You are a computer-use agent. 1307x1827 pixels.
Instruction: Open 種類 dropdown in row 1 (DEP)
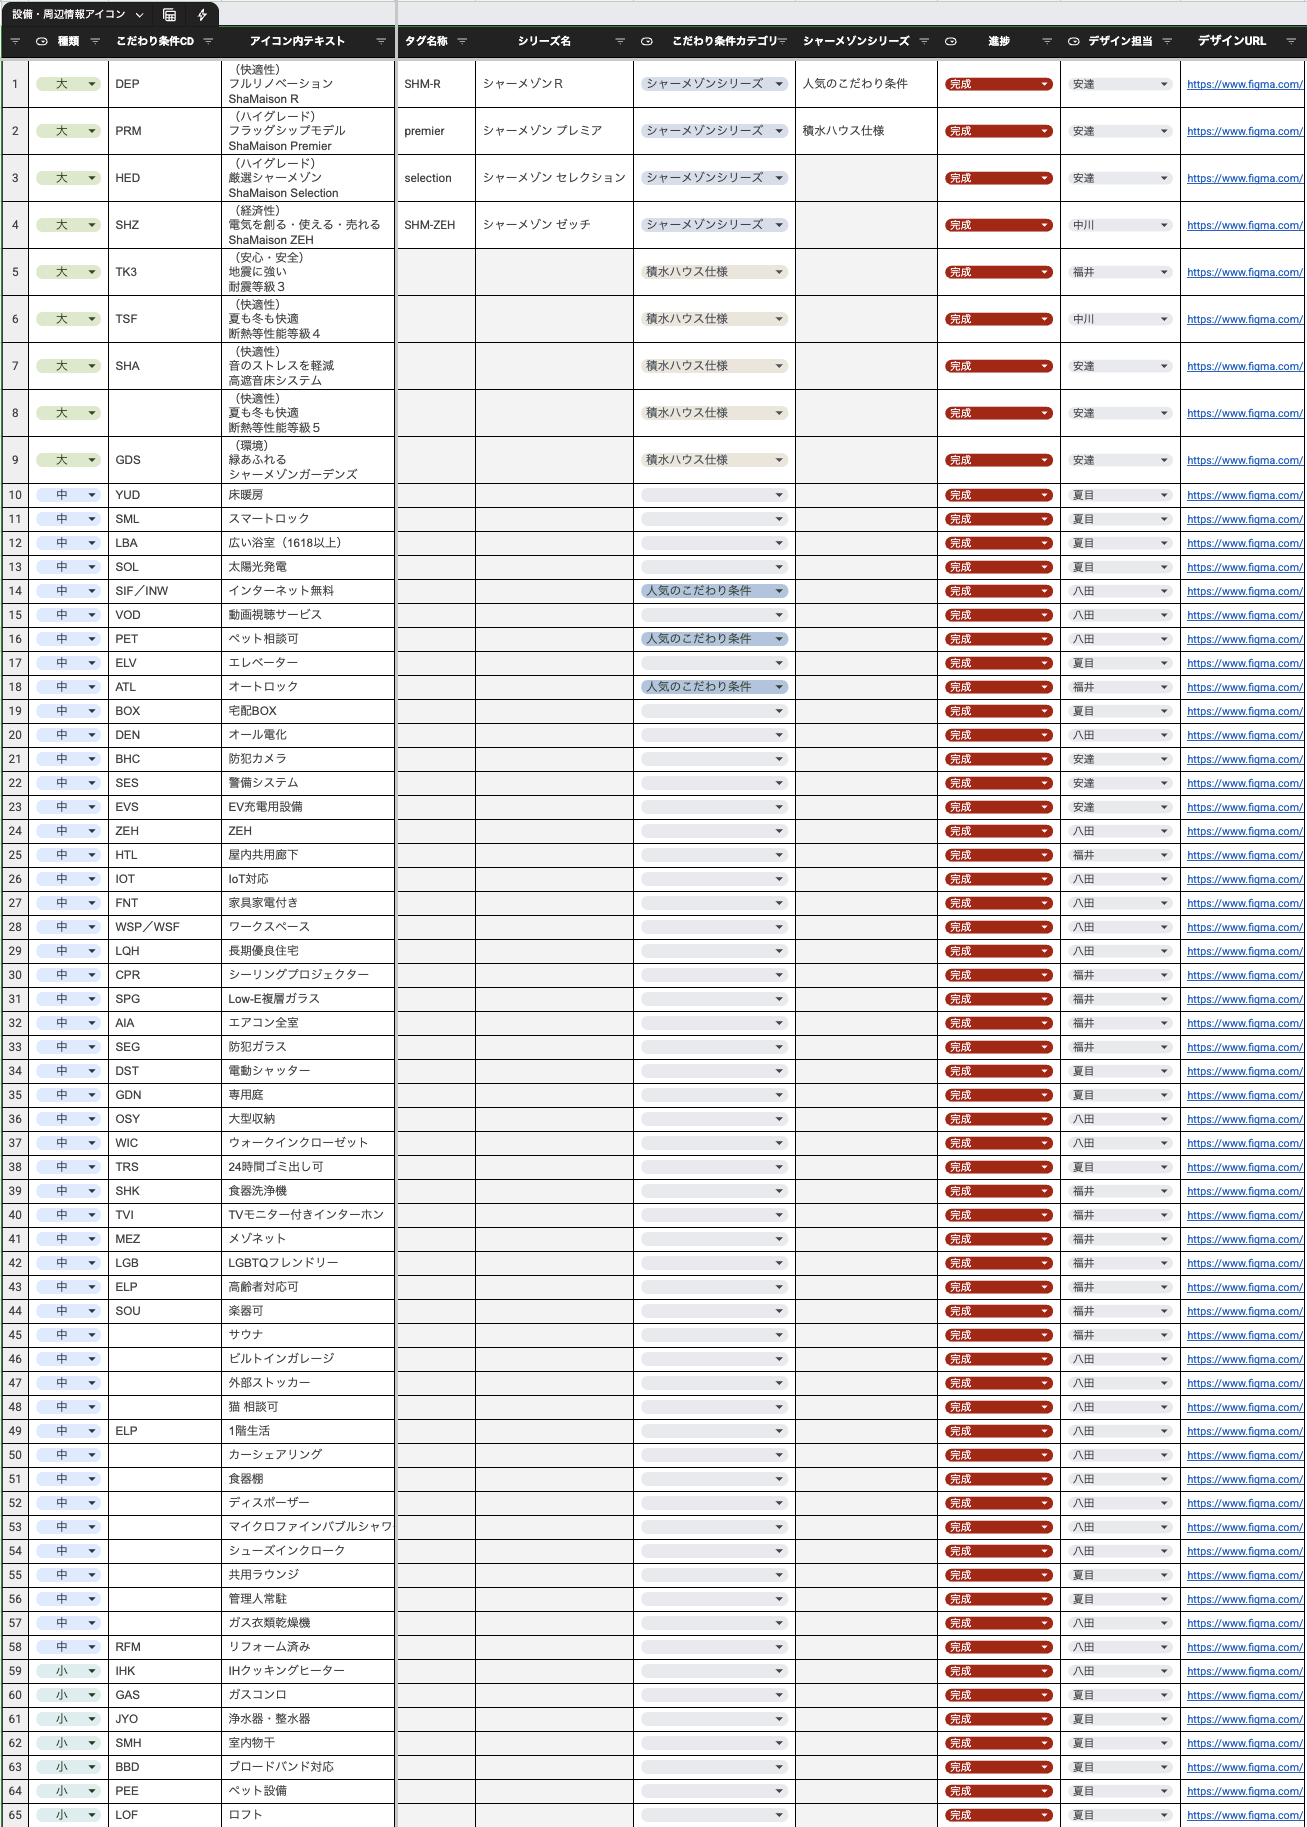68,84
